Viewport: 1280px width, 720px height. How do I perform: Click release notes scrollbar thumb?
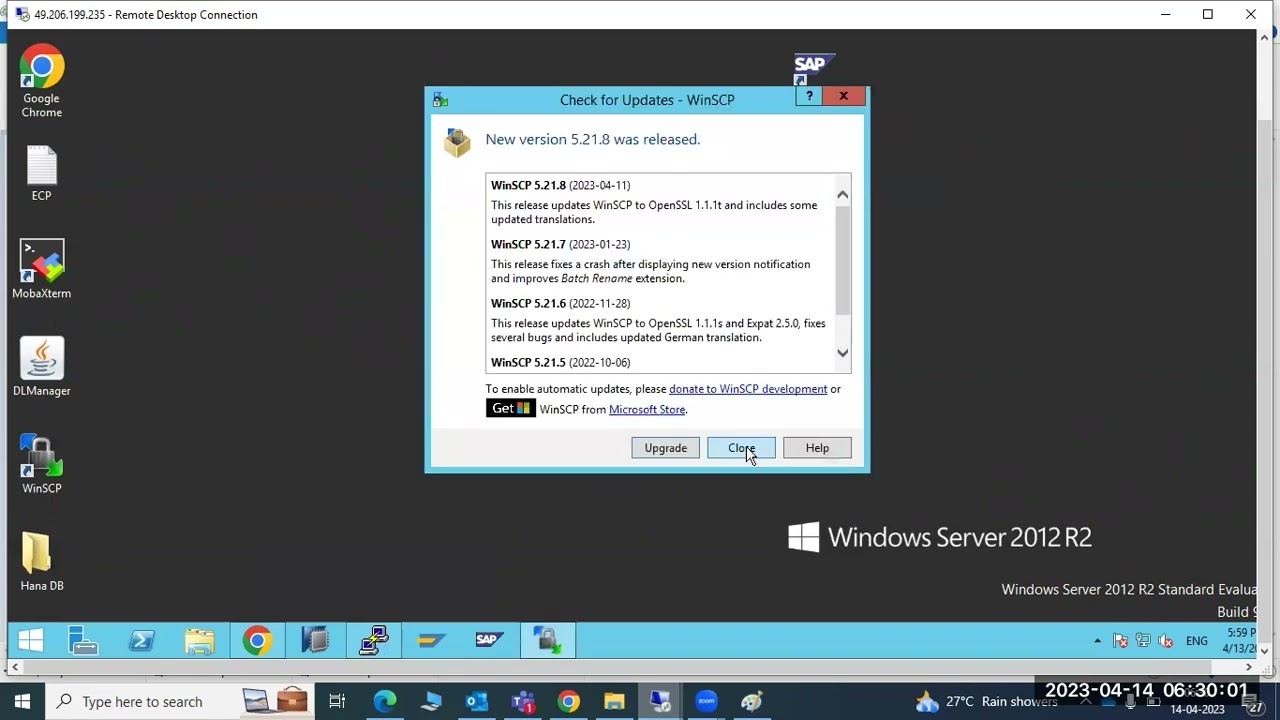tap(842, 260)
